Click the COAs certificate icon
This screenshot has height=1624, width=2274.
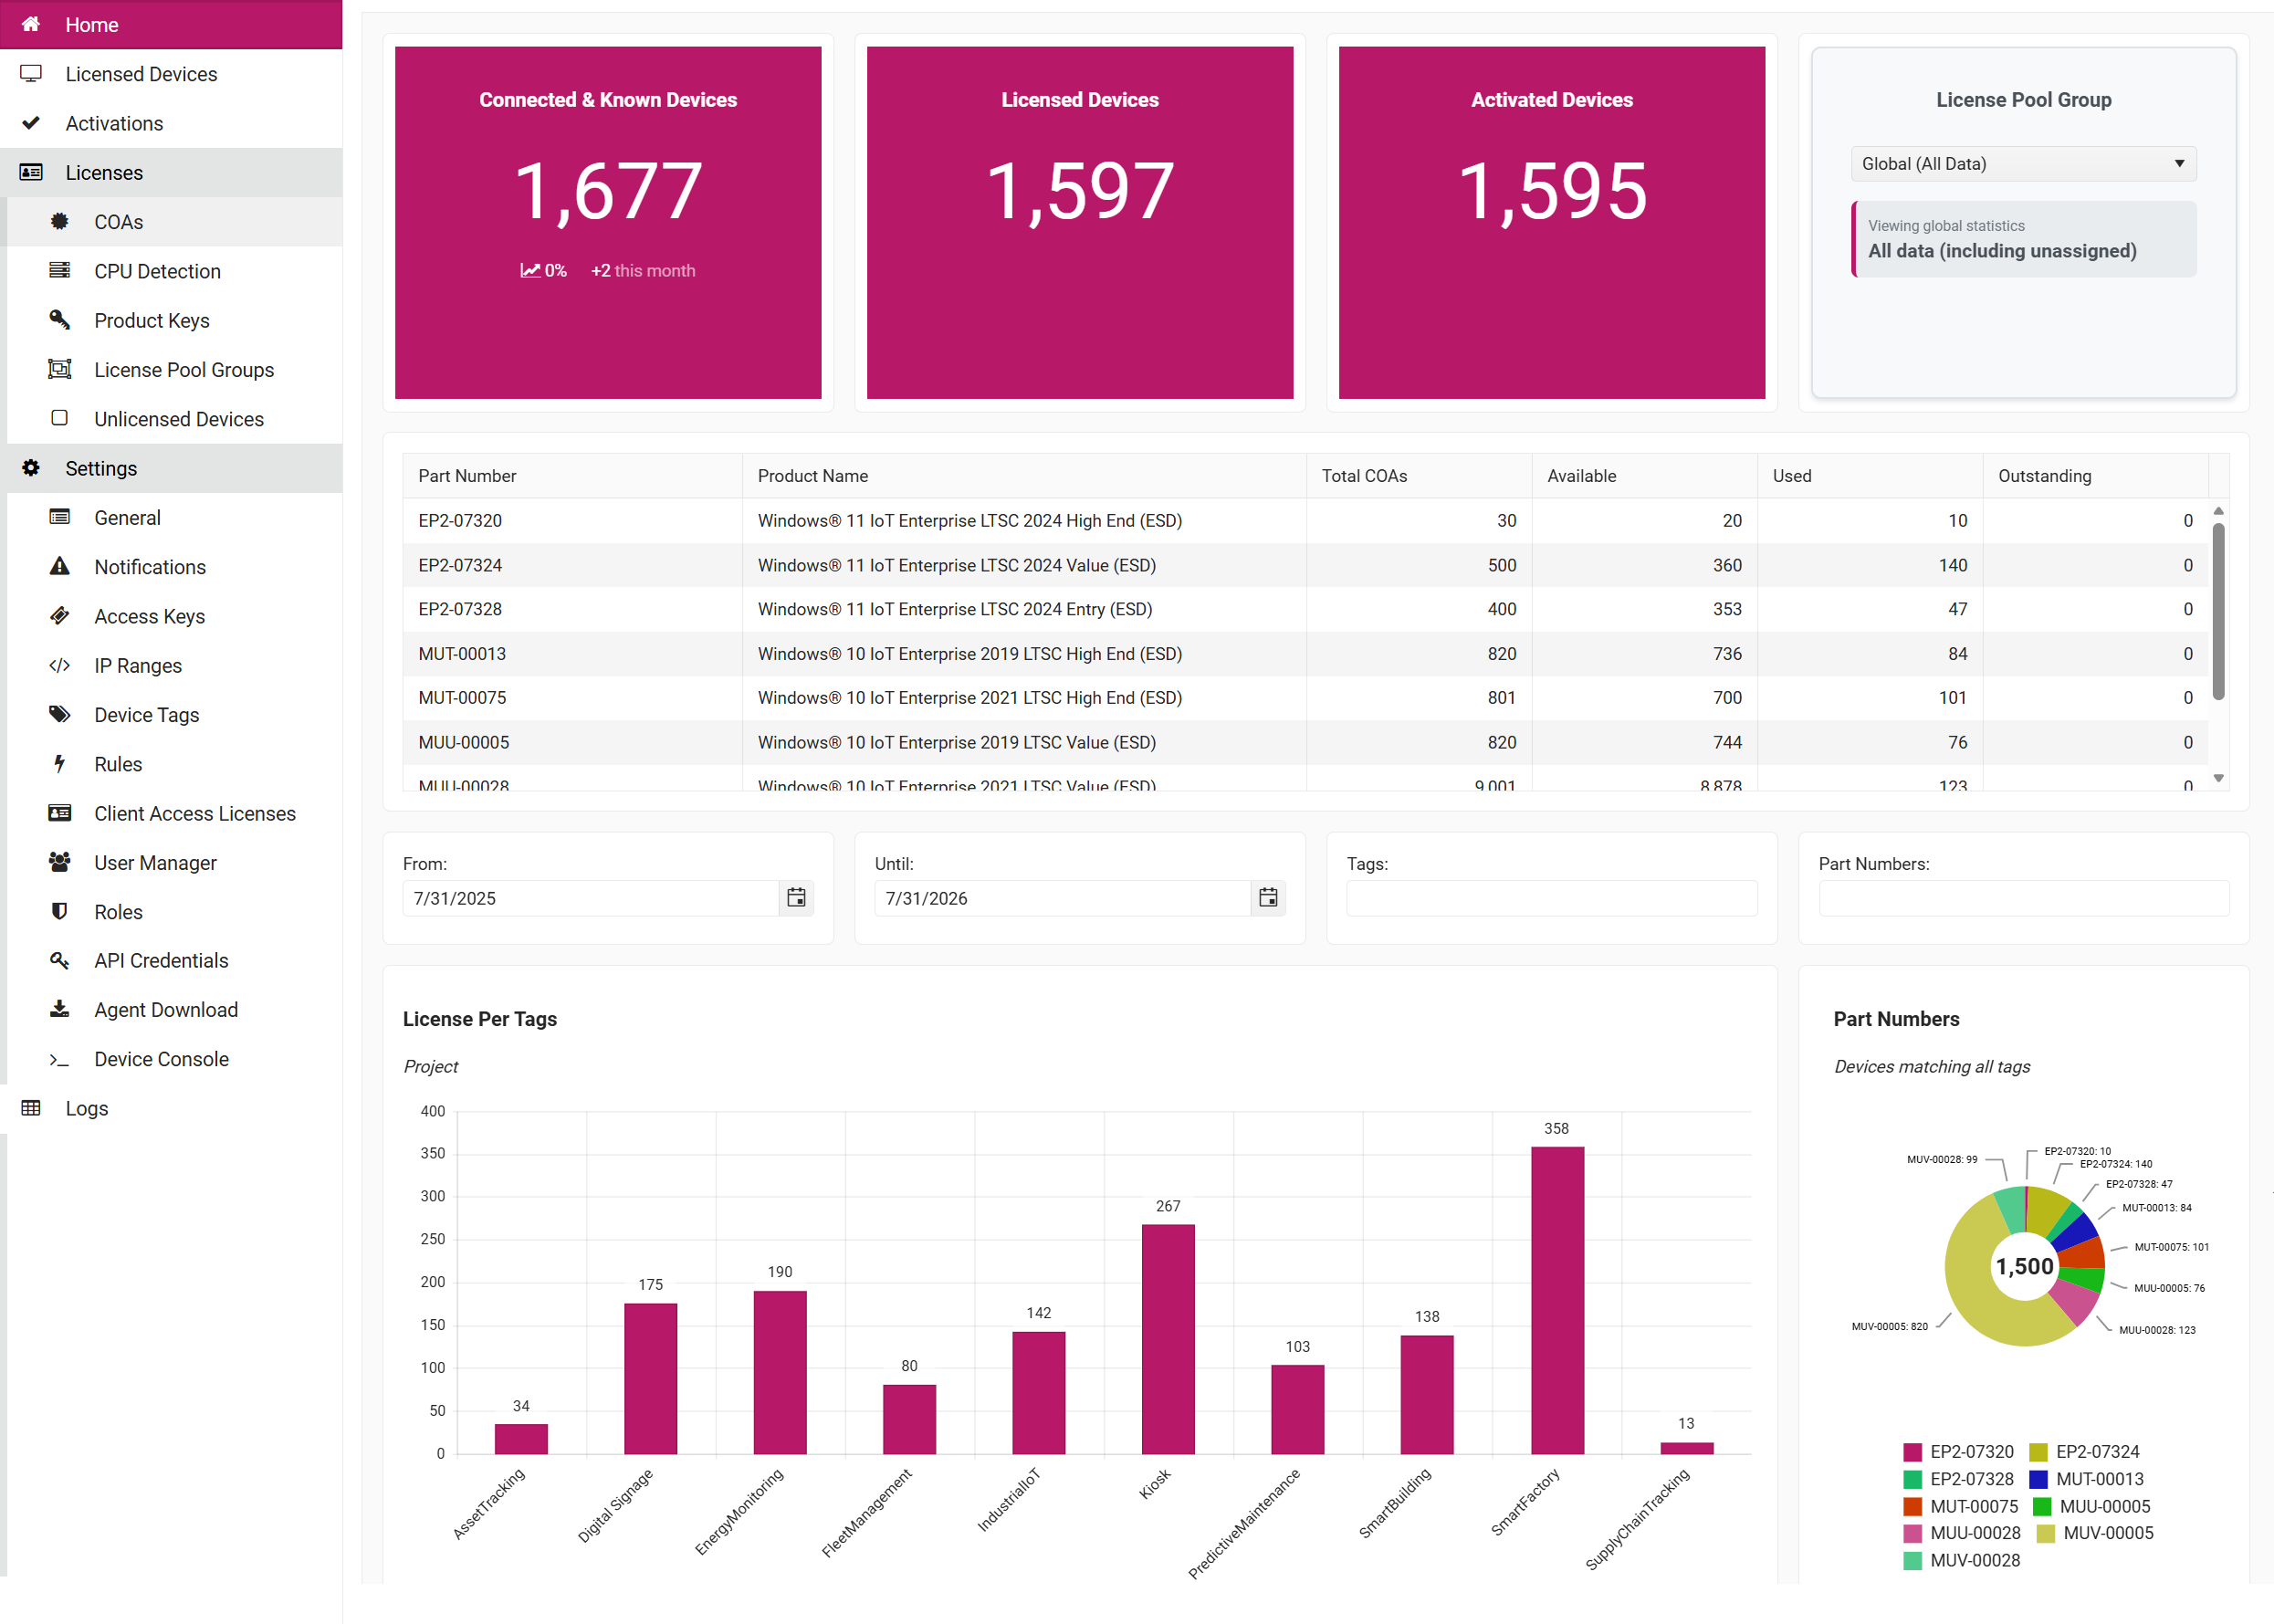point(60,221)
